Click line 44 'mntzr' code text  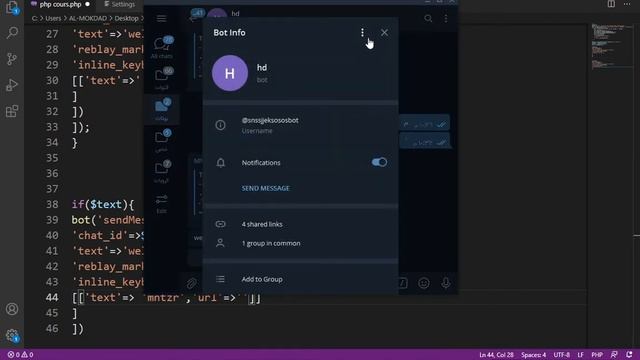point(163,298)
